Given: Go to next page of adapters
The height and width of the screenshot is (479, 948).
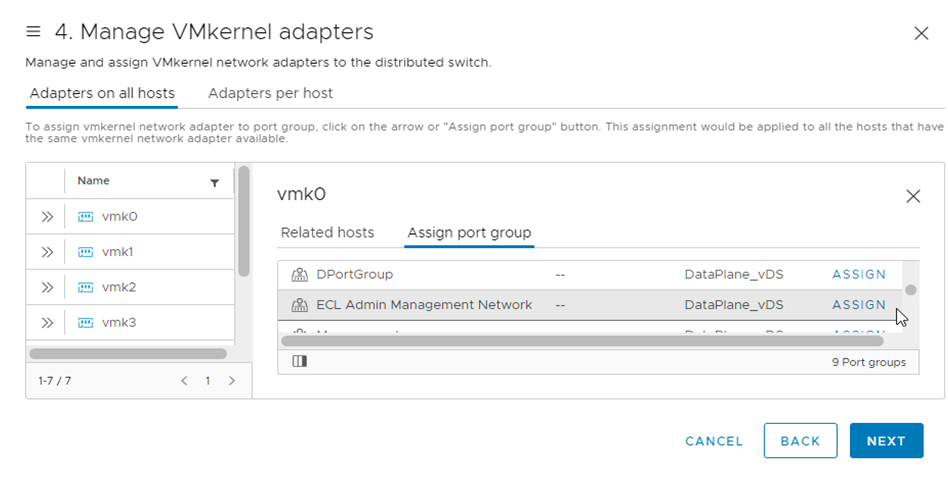Looking at the screenshot, I should (x=232, y=381).
